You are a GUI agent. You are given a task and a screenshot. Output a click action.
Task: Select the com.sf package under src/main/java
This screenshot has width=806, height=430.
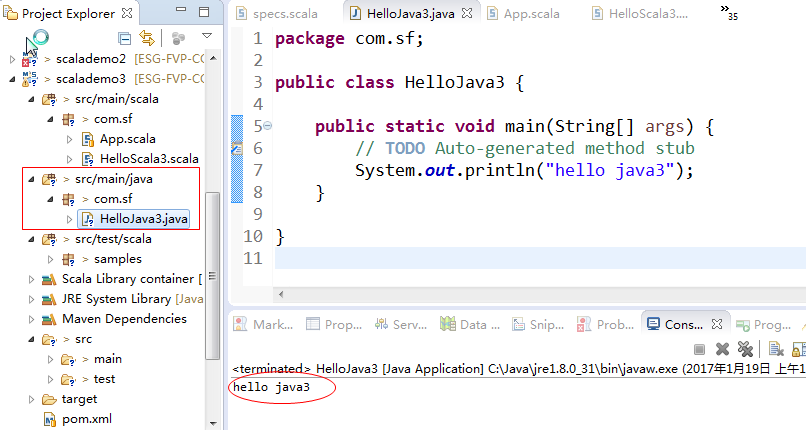113,199
